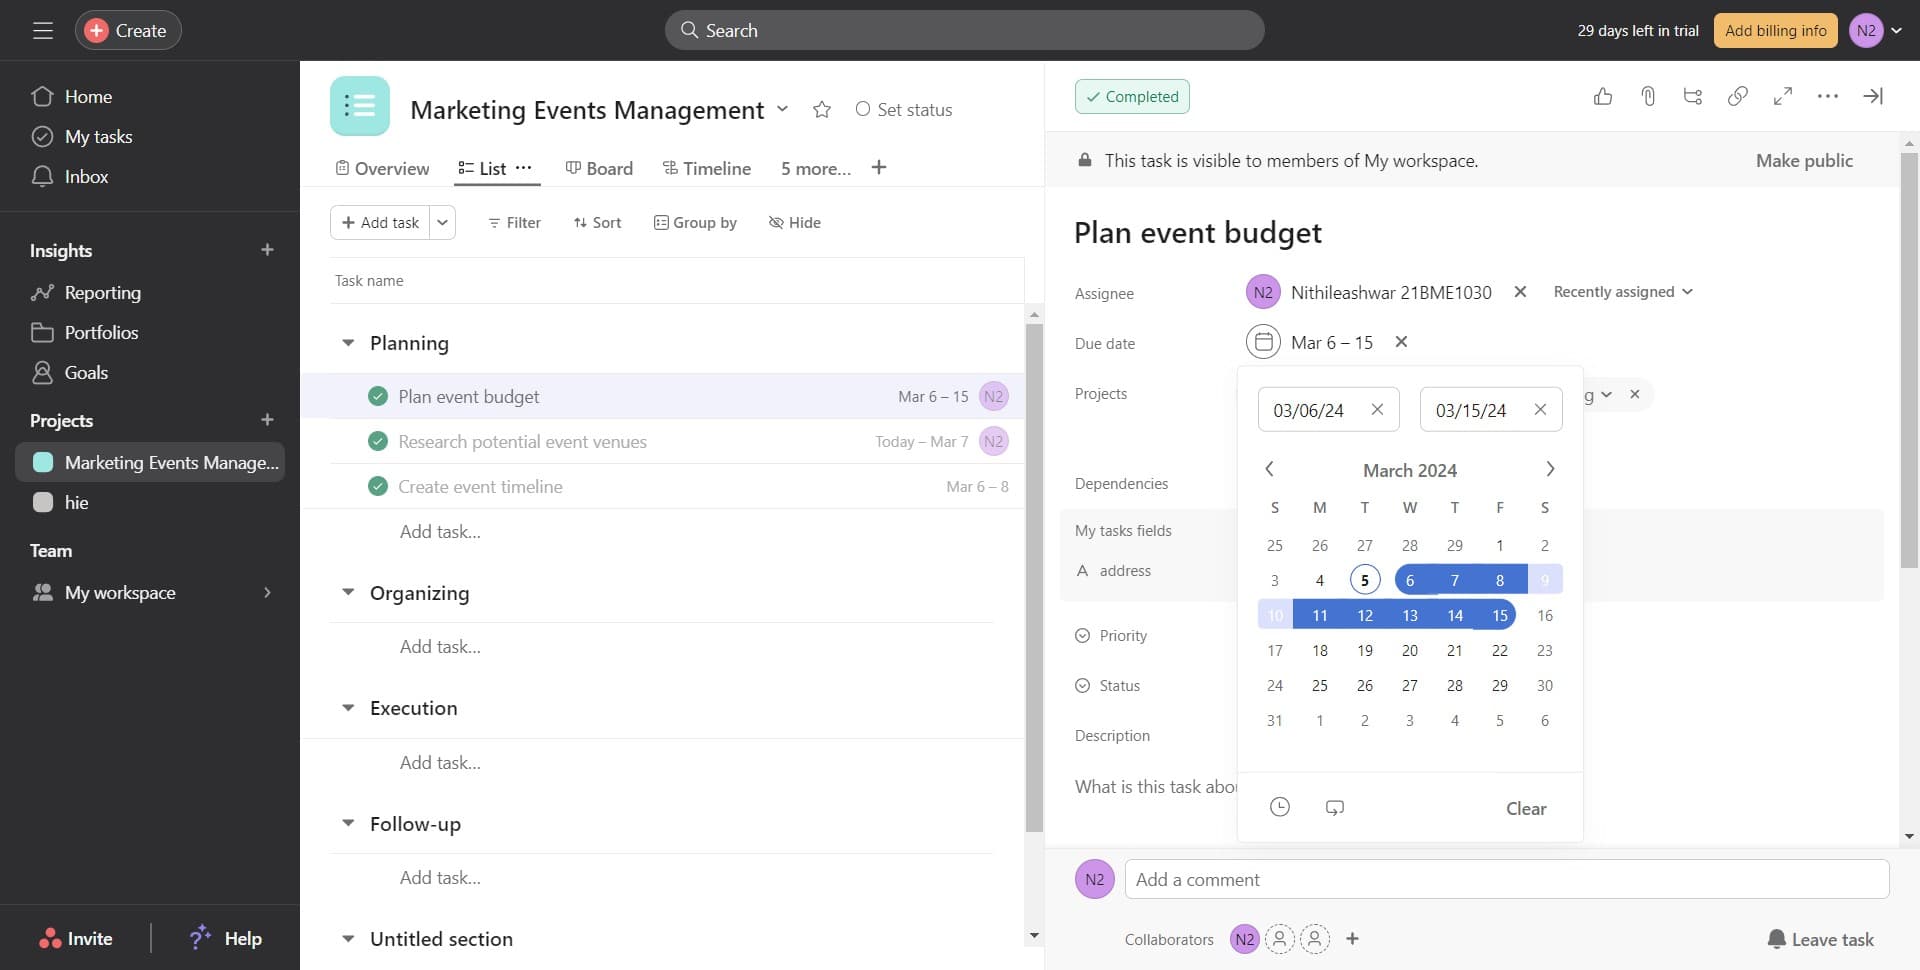This screenshot has width=1920, height=970.
Task: Click the thumbs-up like icon
Action: coord(1603,96)
